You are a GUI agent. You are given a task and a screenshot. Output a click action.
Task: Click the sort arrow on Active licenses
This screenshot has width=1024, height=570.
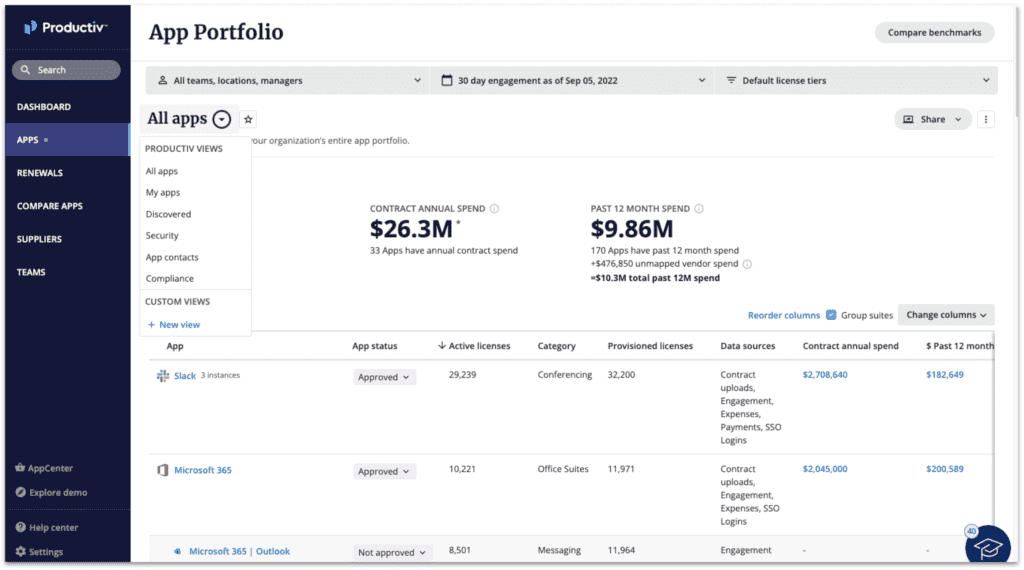[x=442, y=345]
